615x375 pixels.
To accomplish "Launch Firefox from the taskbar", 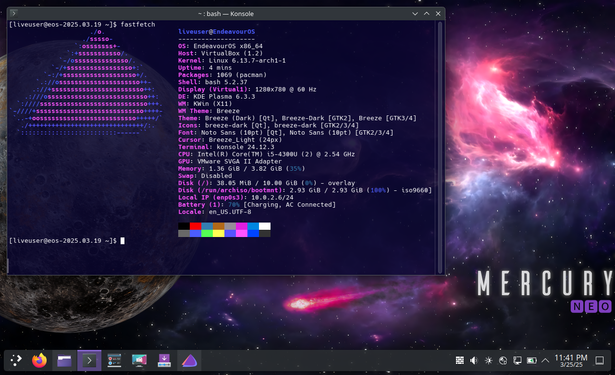I will click(39, 360).
